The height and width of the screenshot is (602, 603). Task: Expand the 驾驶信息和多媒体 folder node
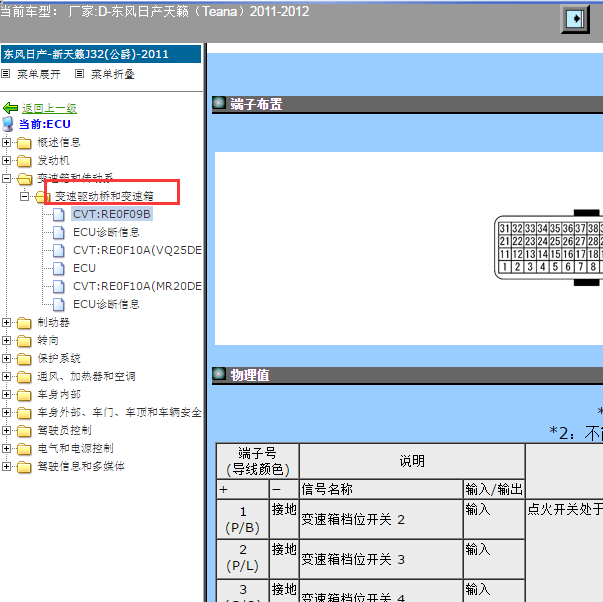tap(6, 466)
